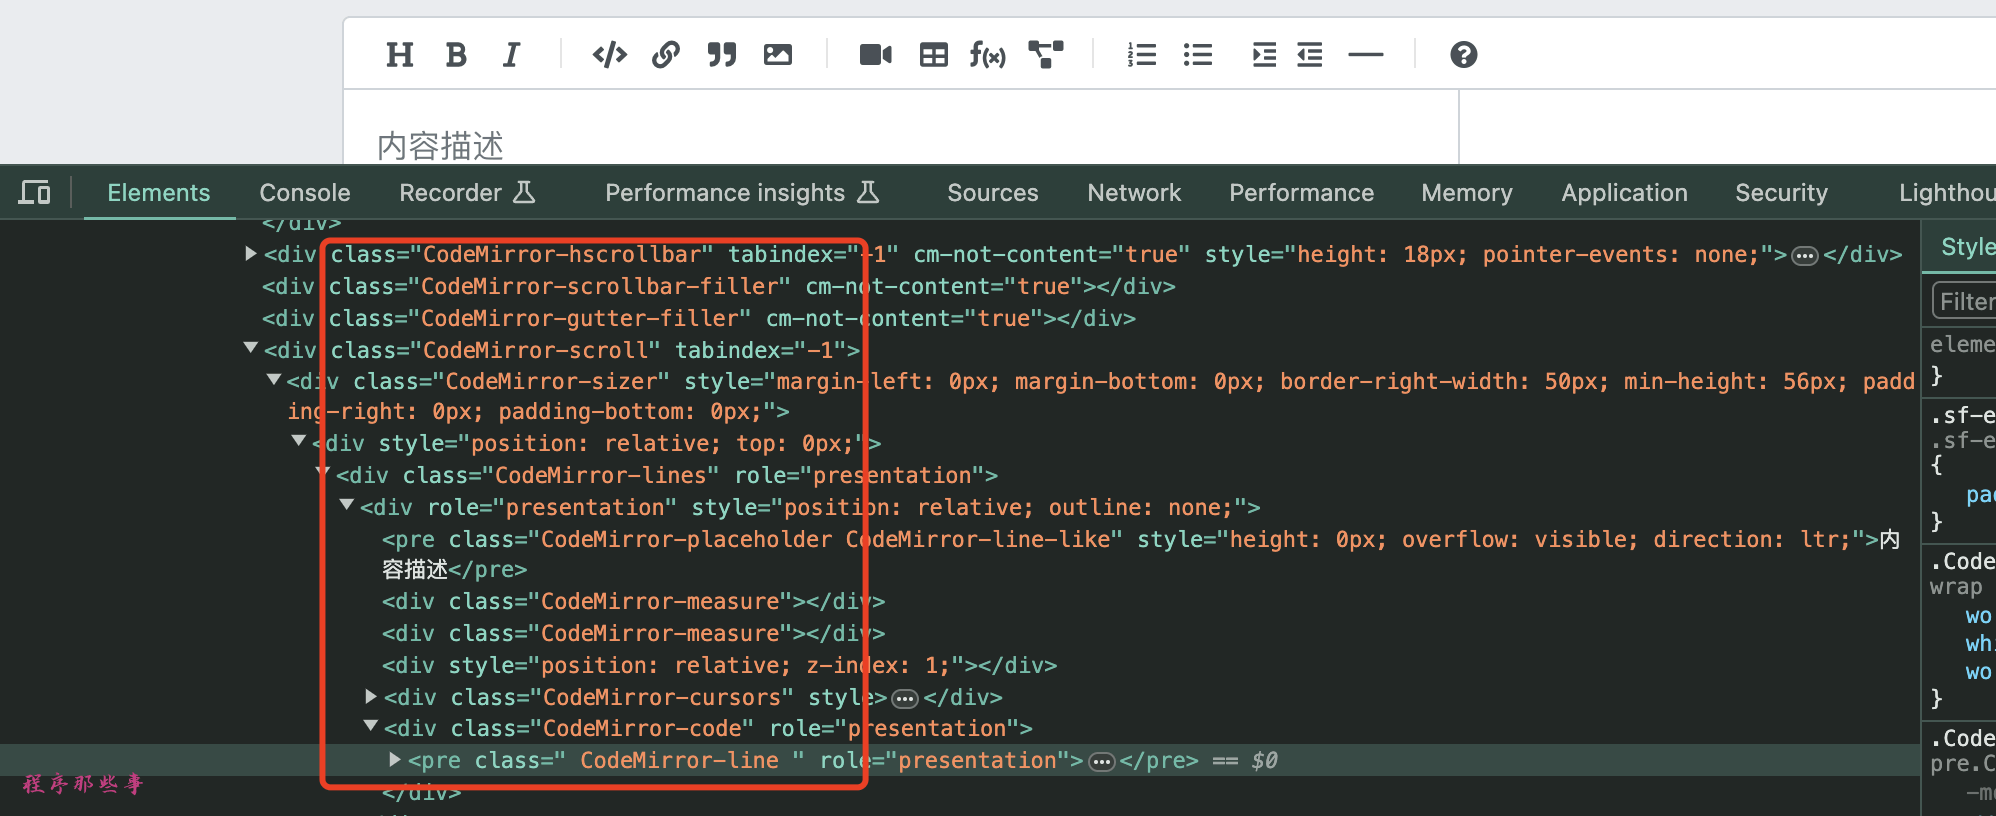Switch to the Console tab

pos(305,193)
